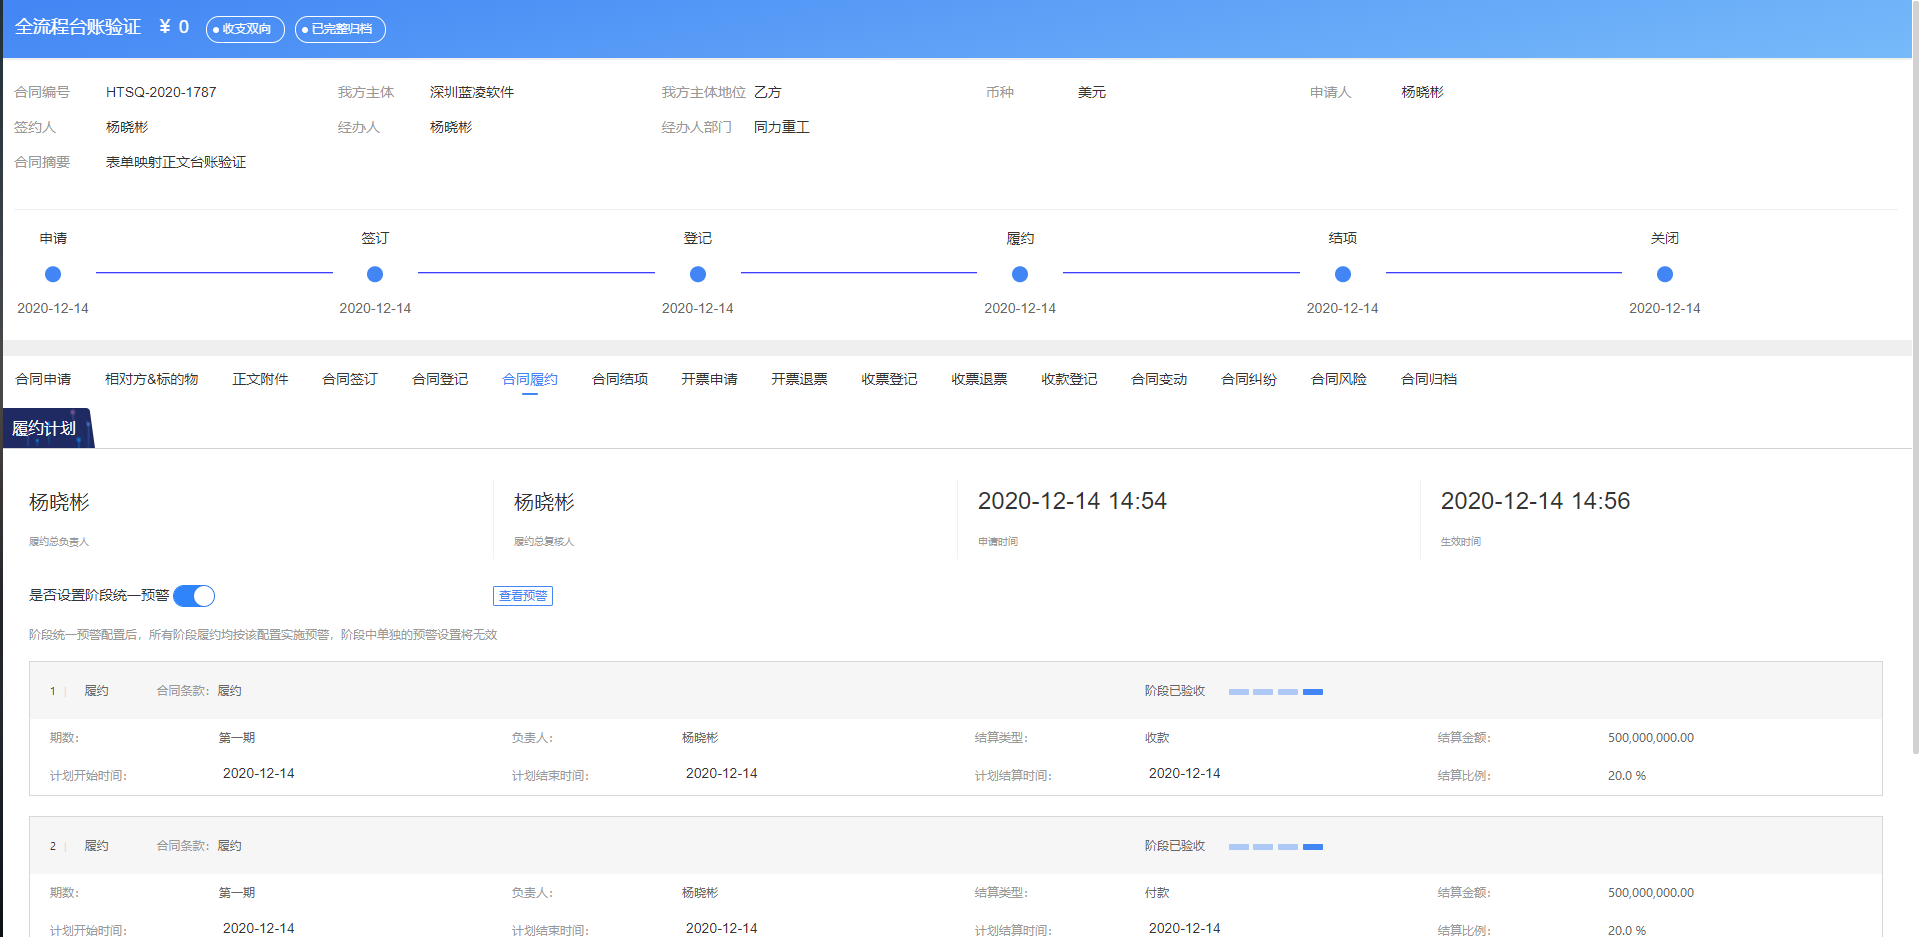Image resolution: width=1920 pixels, height=937 pixels.
Task: Open the 收票登记 tab
Action: 890,379
